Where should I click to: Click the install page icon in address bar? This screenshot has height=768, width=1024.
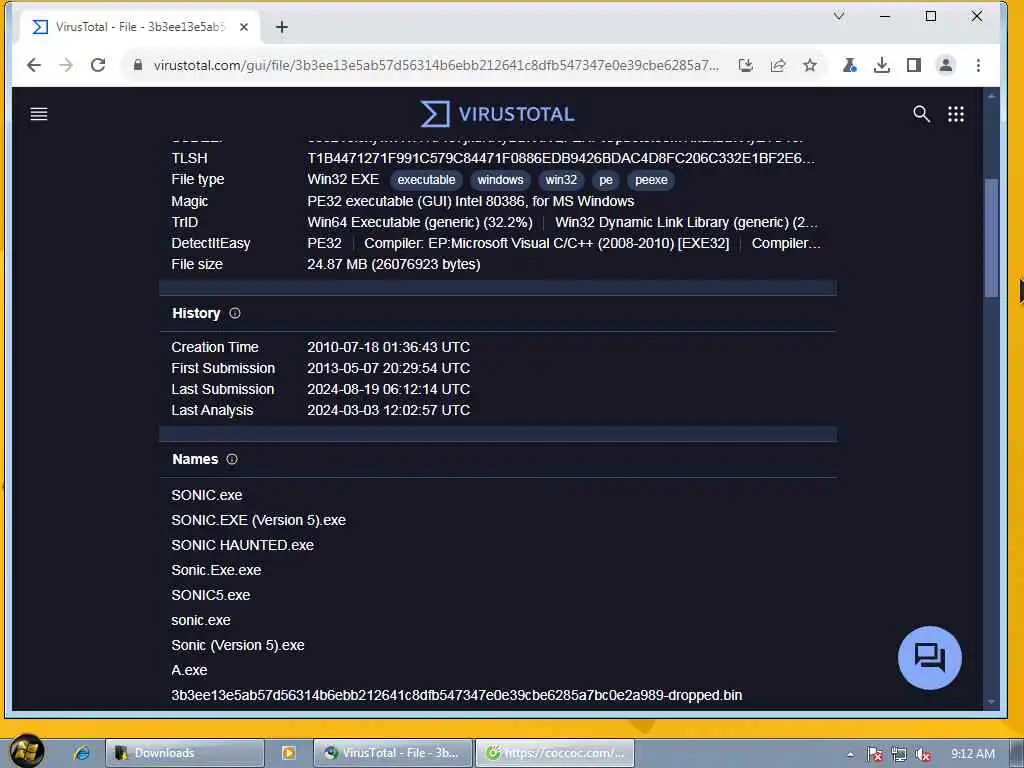click(x=746, y=65)
